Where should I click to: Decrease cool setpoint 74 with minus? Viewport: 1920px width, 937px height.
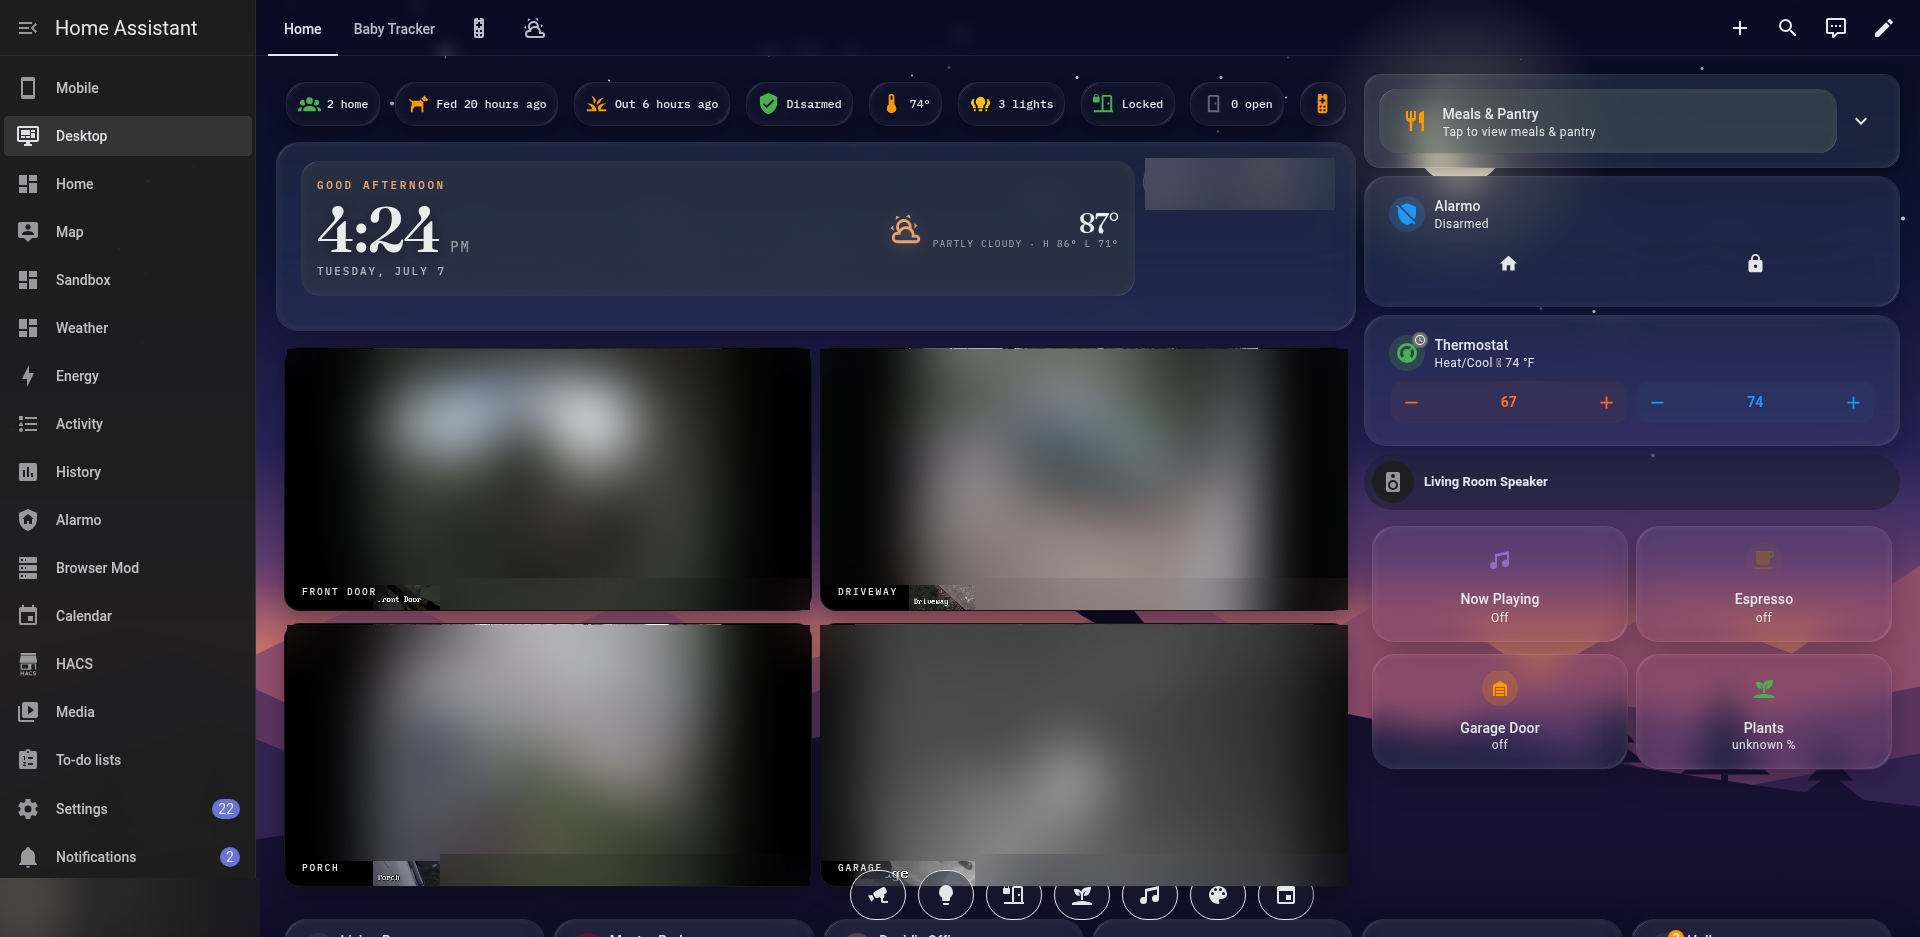pos(1658,402)
